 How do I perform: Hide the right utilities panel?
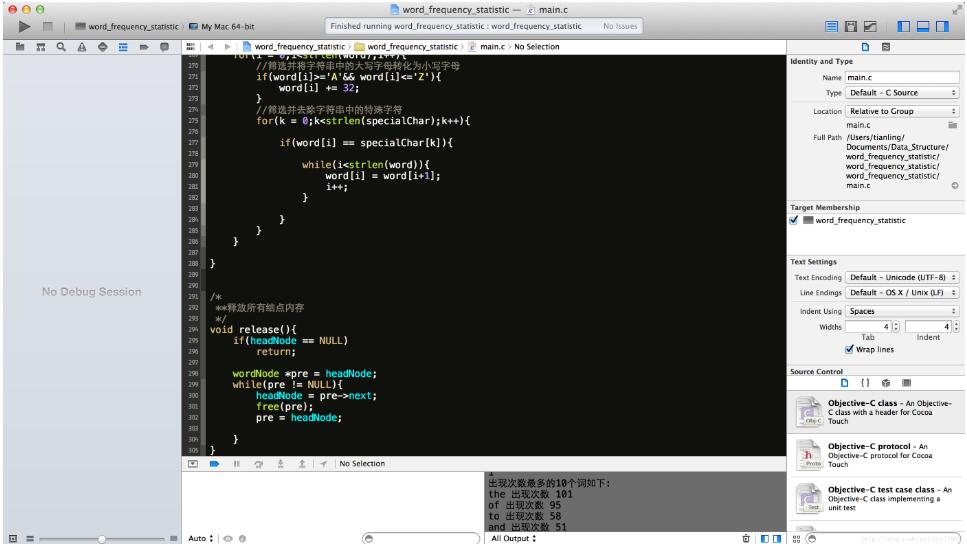tap(942, 27)
